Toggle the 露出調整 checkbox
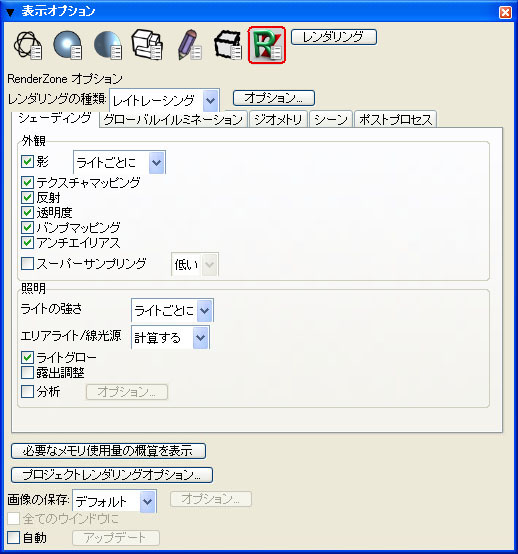The image size is (518, 554). [27, 372]
